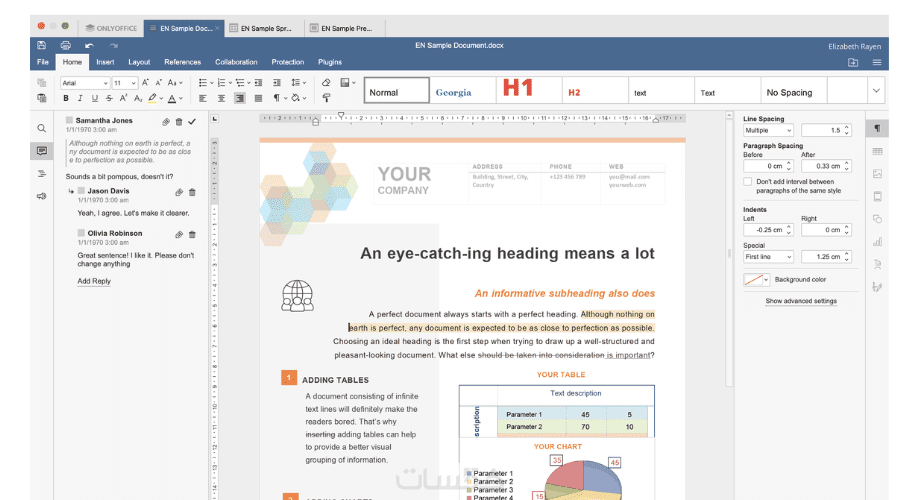This screenshot has height=500, width=900.
Task: Apply superscript formatting
Action: click(x=123, y=98)
